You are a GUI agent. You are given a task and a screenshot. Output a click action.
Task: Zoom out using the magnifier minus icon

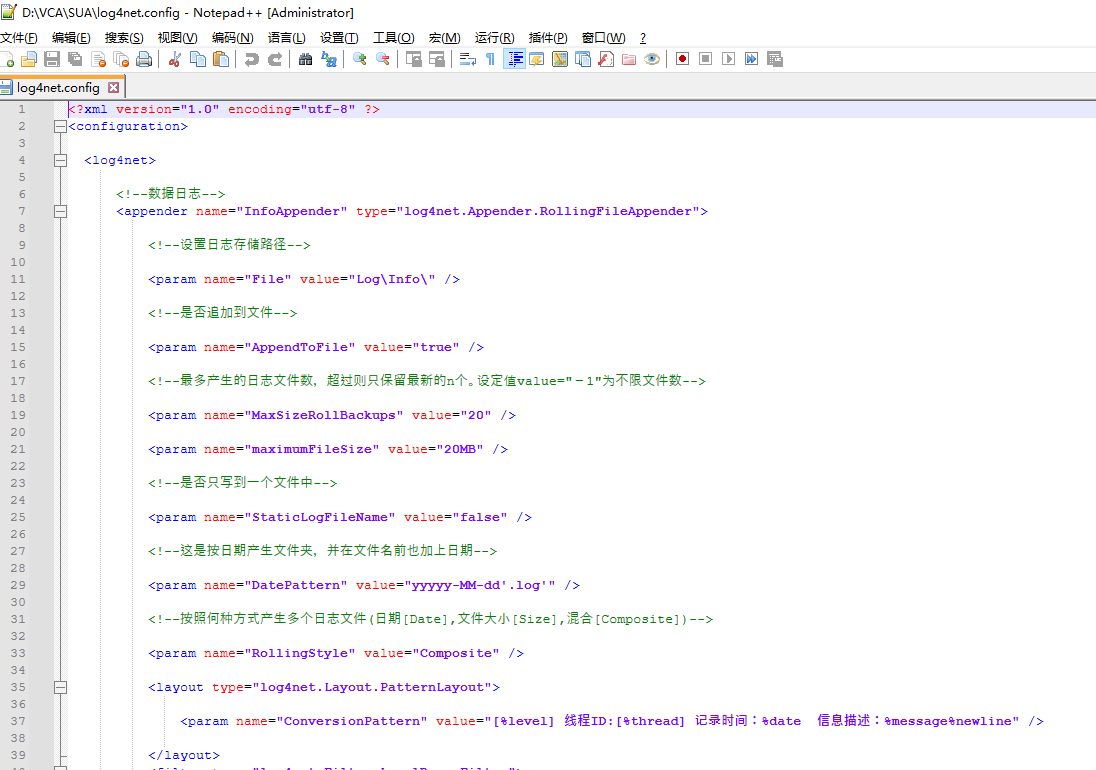pyautogui.click(x=382, y=59)
